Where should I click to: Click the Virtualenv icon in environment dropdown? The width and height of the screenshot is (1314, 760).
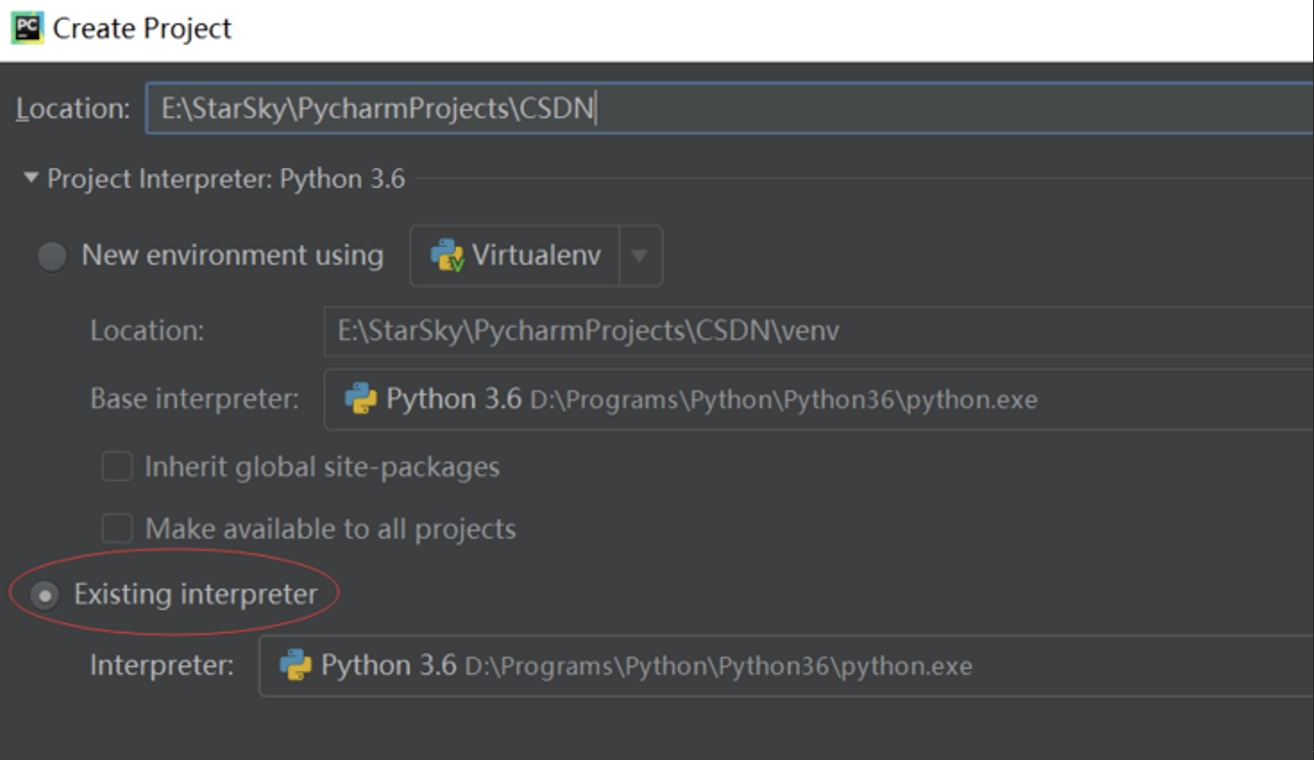coord(447,256)
